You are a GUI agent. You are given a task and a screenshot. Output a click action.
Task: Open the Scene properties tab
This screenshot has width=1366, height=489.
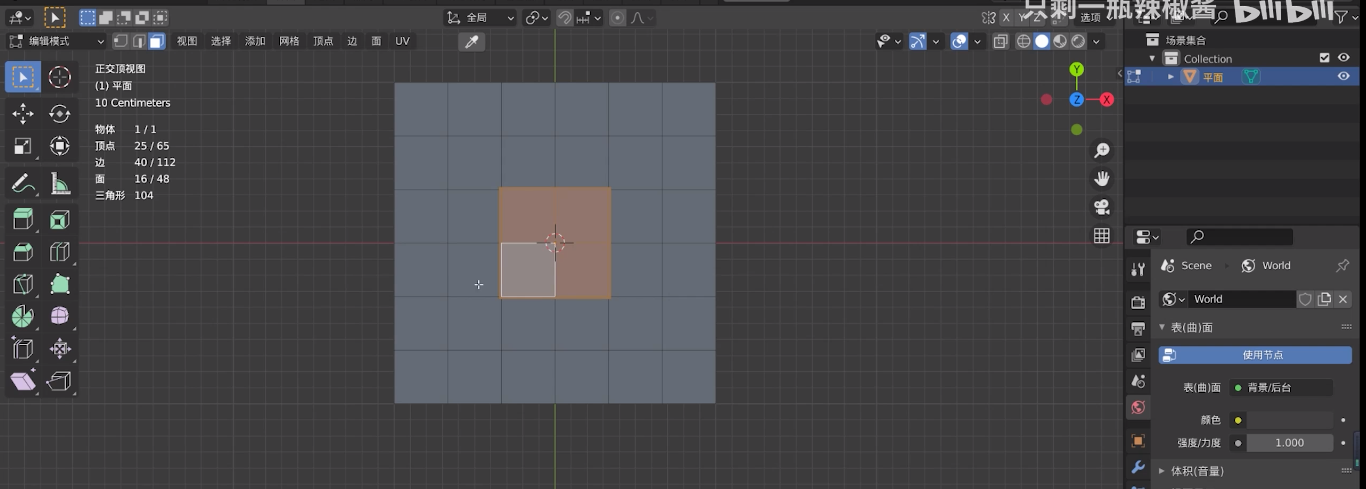click(1138, 381)
